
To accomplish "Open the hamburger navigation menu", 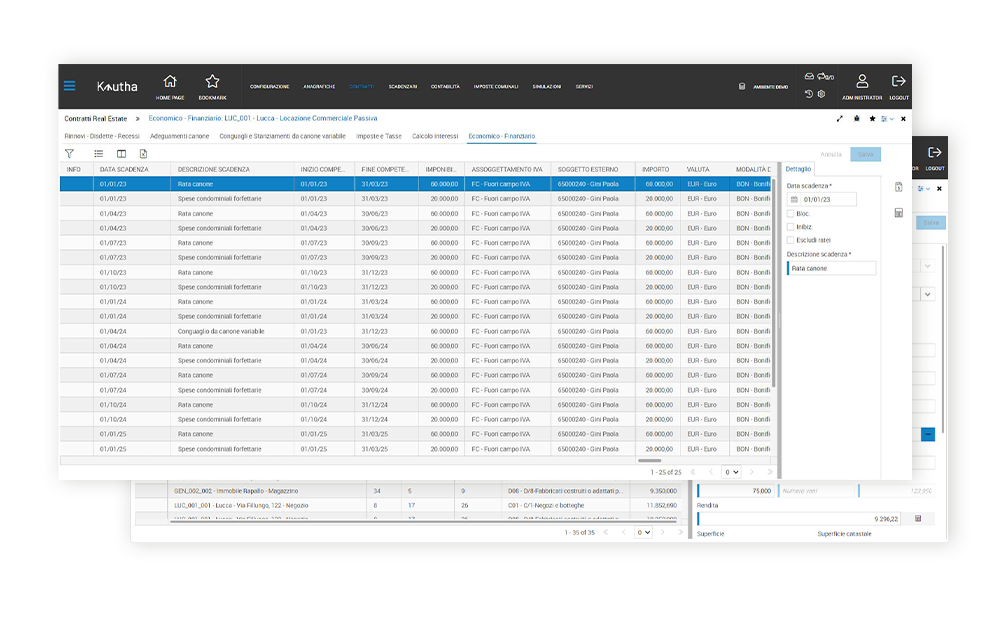I will pyautogui.click(x=69, y=86).
